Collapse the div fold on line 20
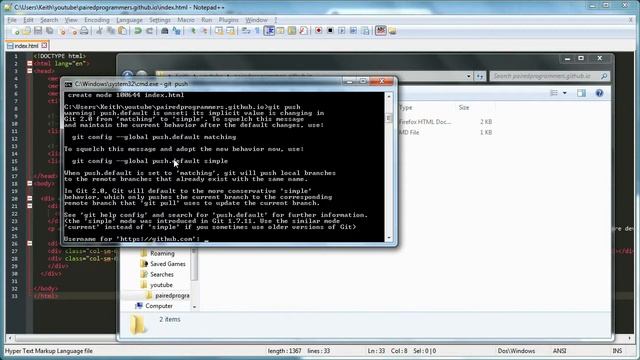The width and height of the screenshot is (640, 360). (x=29, y=198)
